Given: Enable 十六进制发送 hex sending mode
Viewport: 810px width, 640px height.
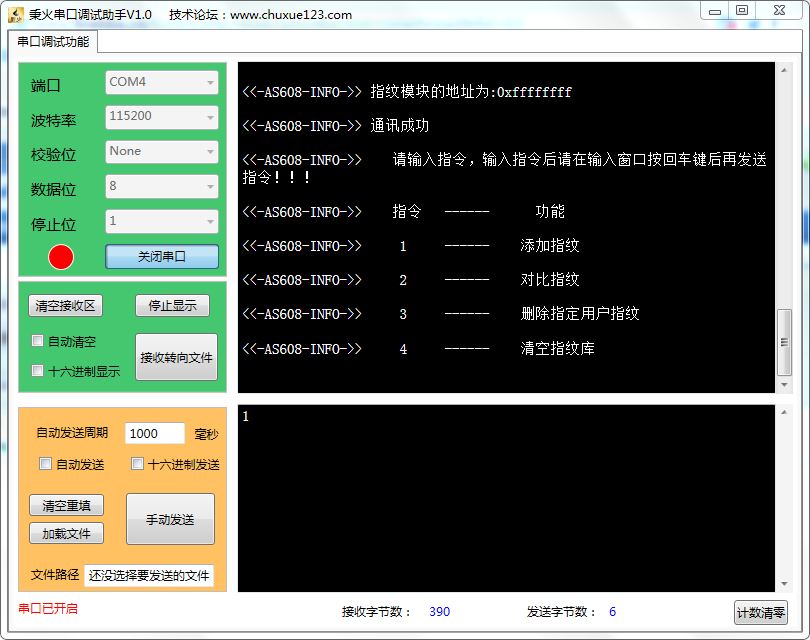Looking at the screenshot, I should (x=137, y=463).
